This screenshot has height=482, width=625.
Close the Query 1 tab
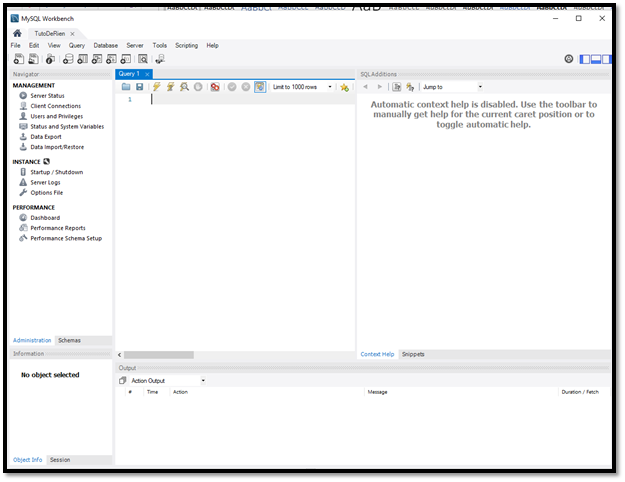coord(147,74)
